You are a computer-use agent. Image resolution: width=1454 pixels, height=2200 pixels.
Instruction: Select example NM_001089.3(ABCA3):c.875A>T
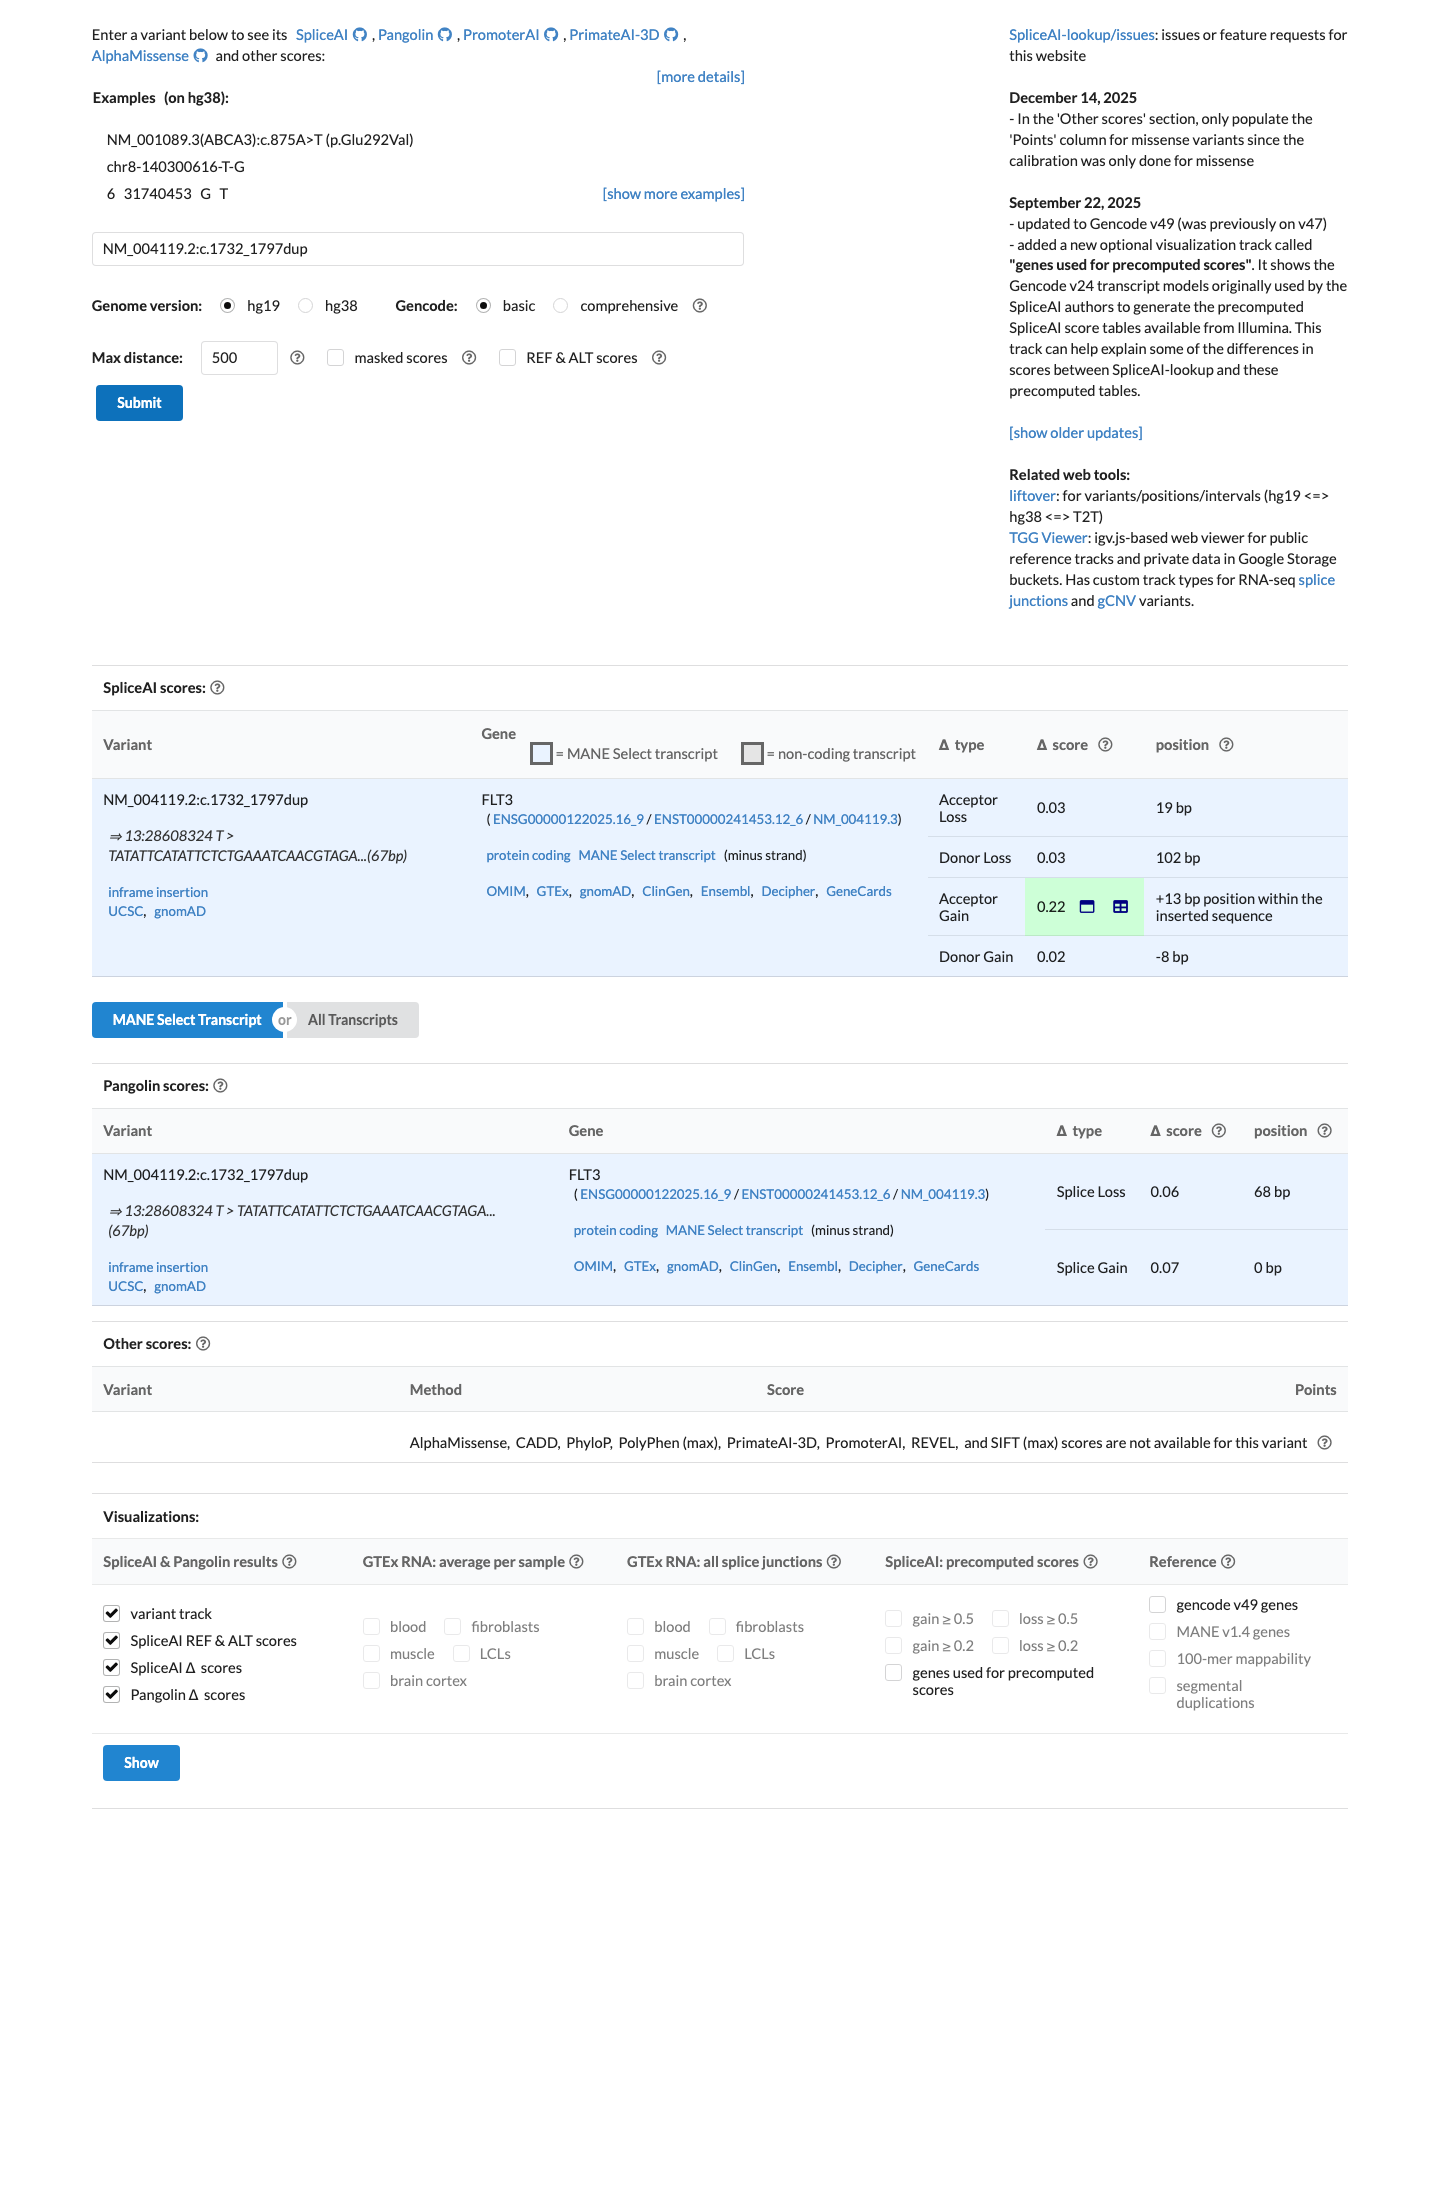tap(260, 140)
